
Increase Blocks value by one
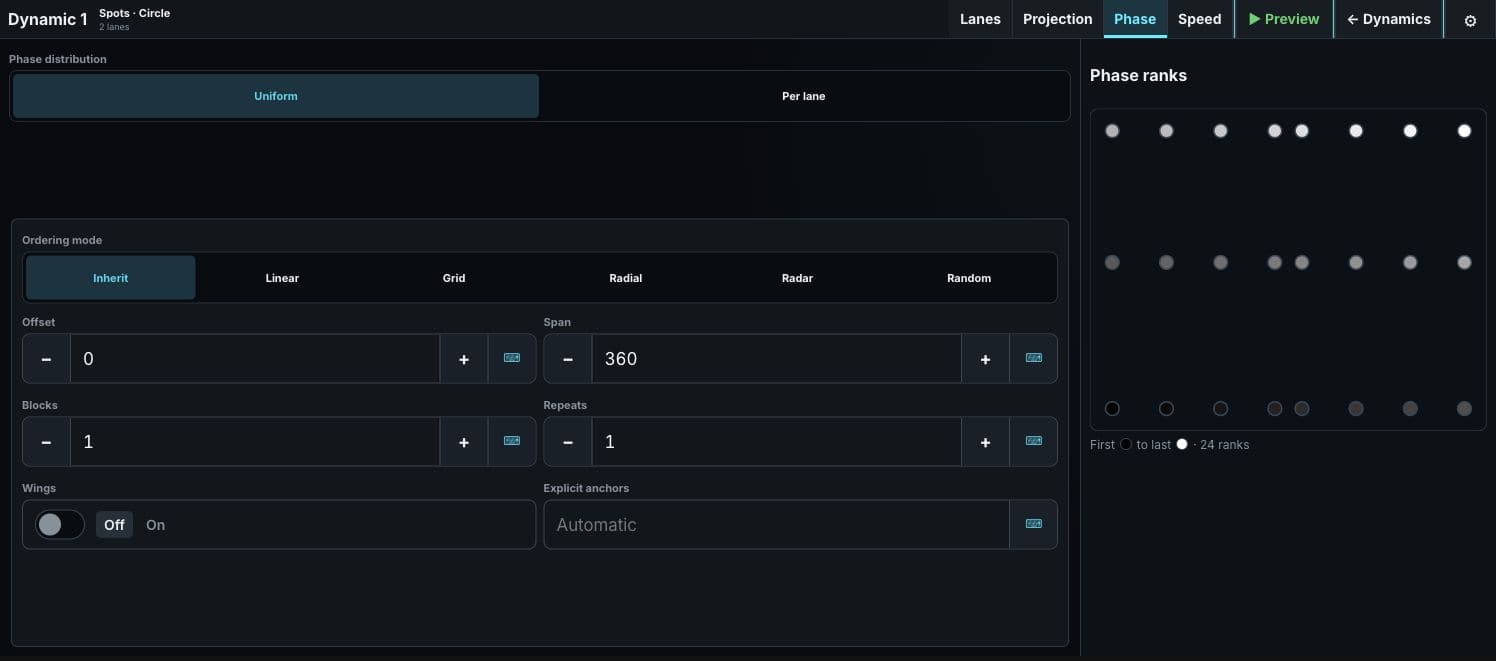464,442
